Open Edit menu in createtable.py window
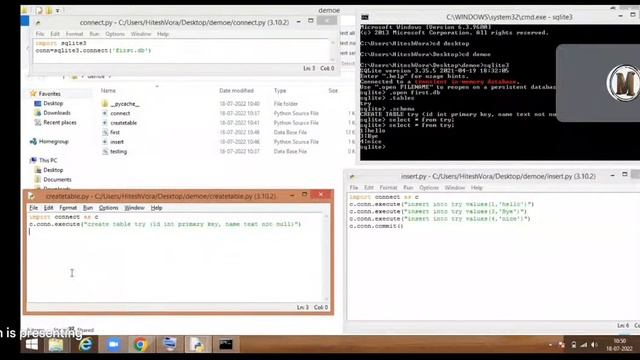The height and width of the screenshot is (360, 640). pos(49,208)
